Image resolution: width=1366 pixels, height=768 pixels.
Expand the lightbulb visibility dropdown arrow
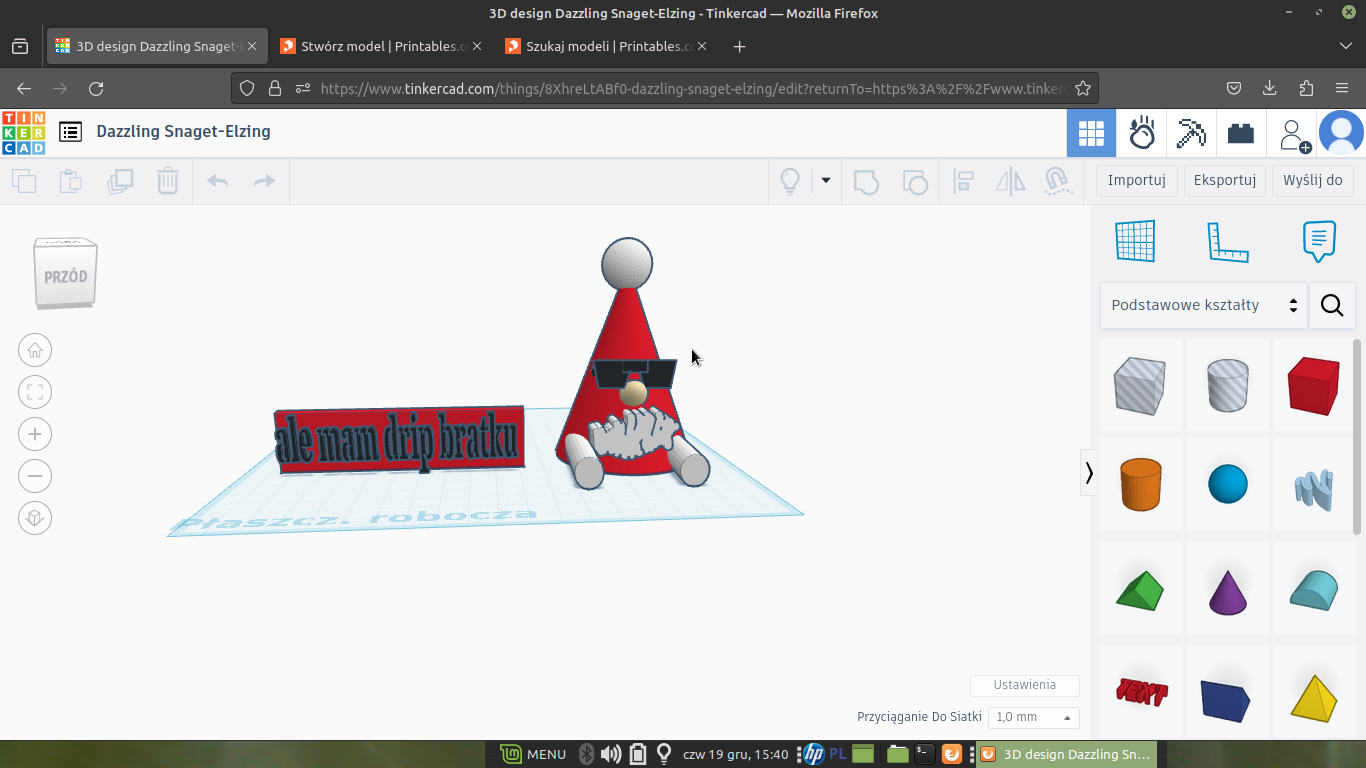pos(826,181)
